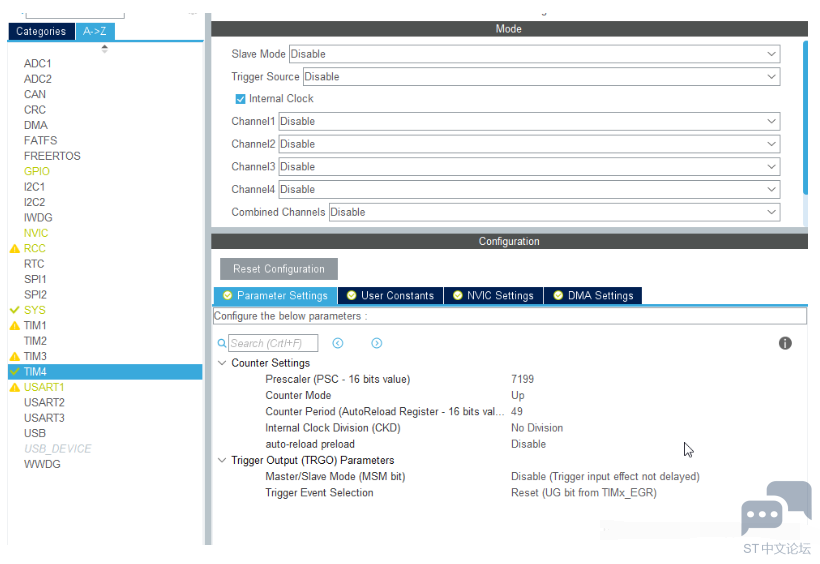Open the DMA Settings tab
Viewport: 820px width, 564px height.
coord(594,296)
